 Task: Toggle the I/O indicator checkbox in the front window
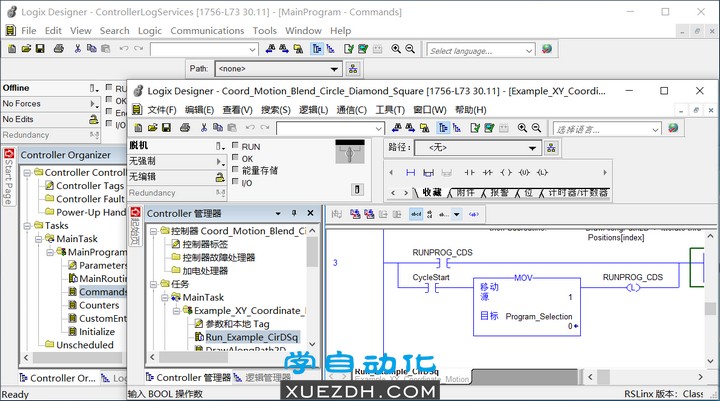[x=235, y=182]
